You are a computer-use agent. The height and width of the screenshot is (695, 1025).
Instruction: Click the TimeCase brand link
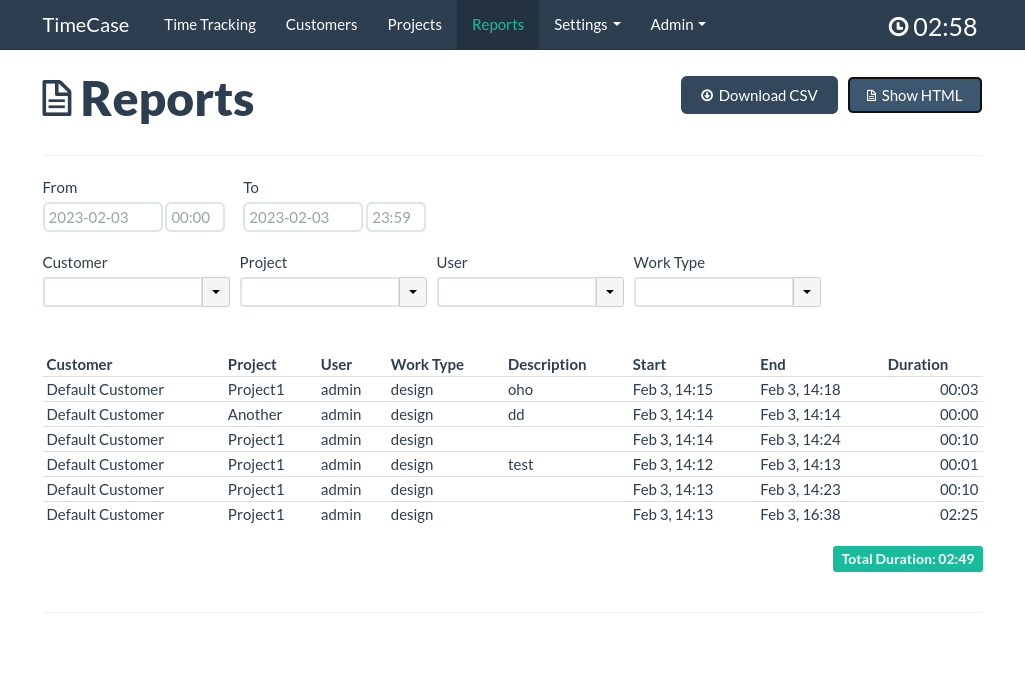[x=86, y=25]
